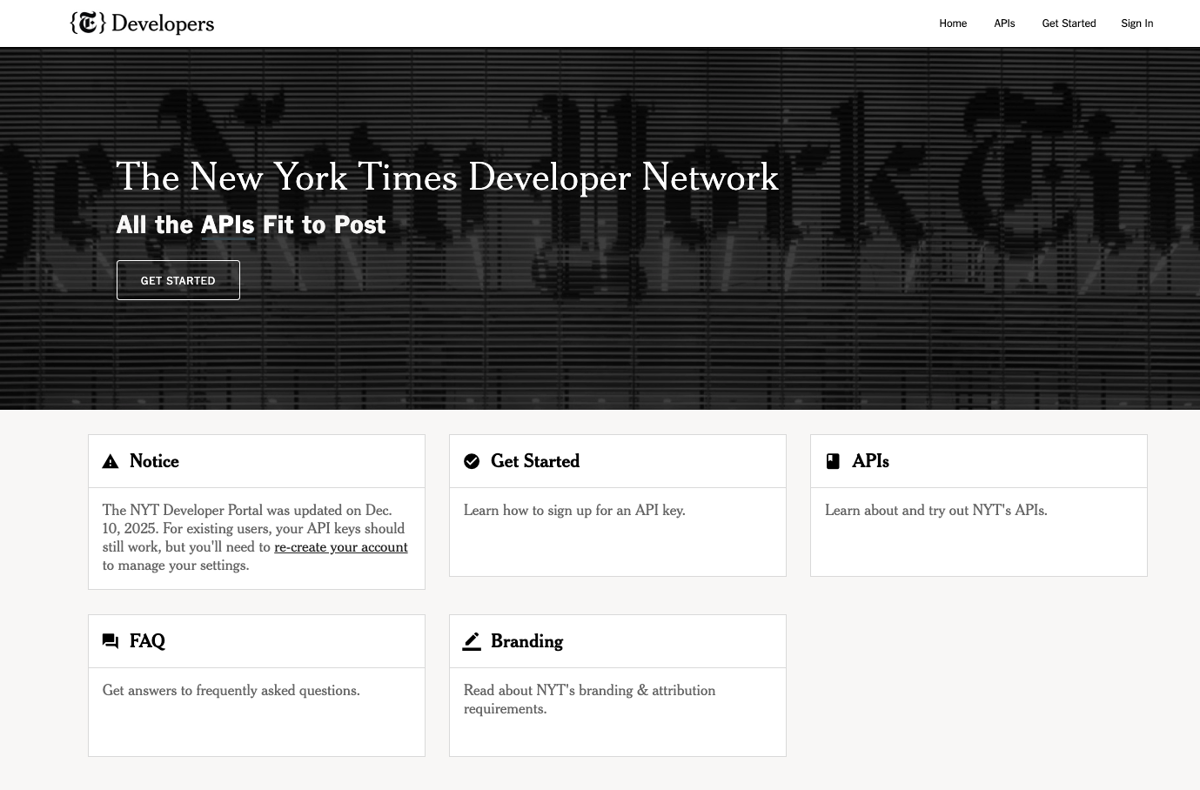Click the NYT Developers logo
Viewport: 1200px width, 790px height.
coord(142,23)
